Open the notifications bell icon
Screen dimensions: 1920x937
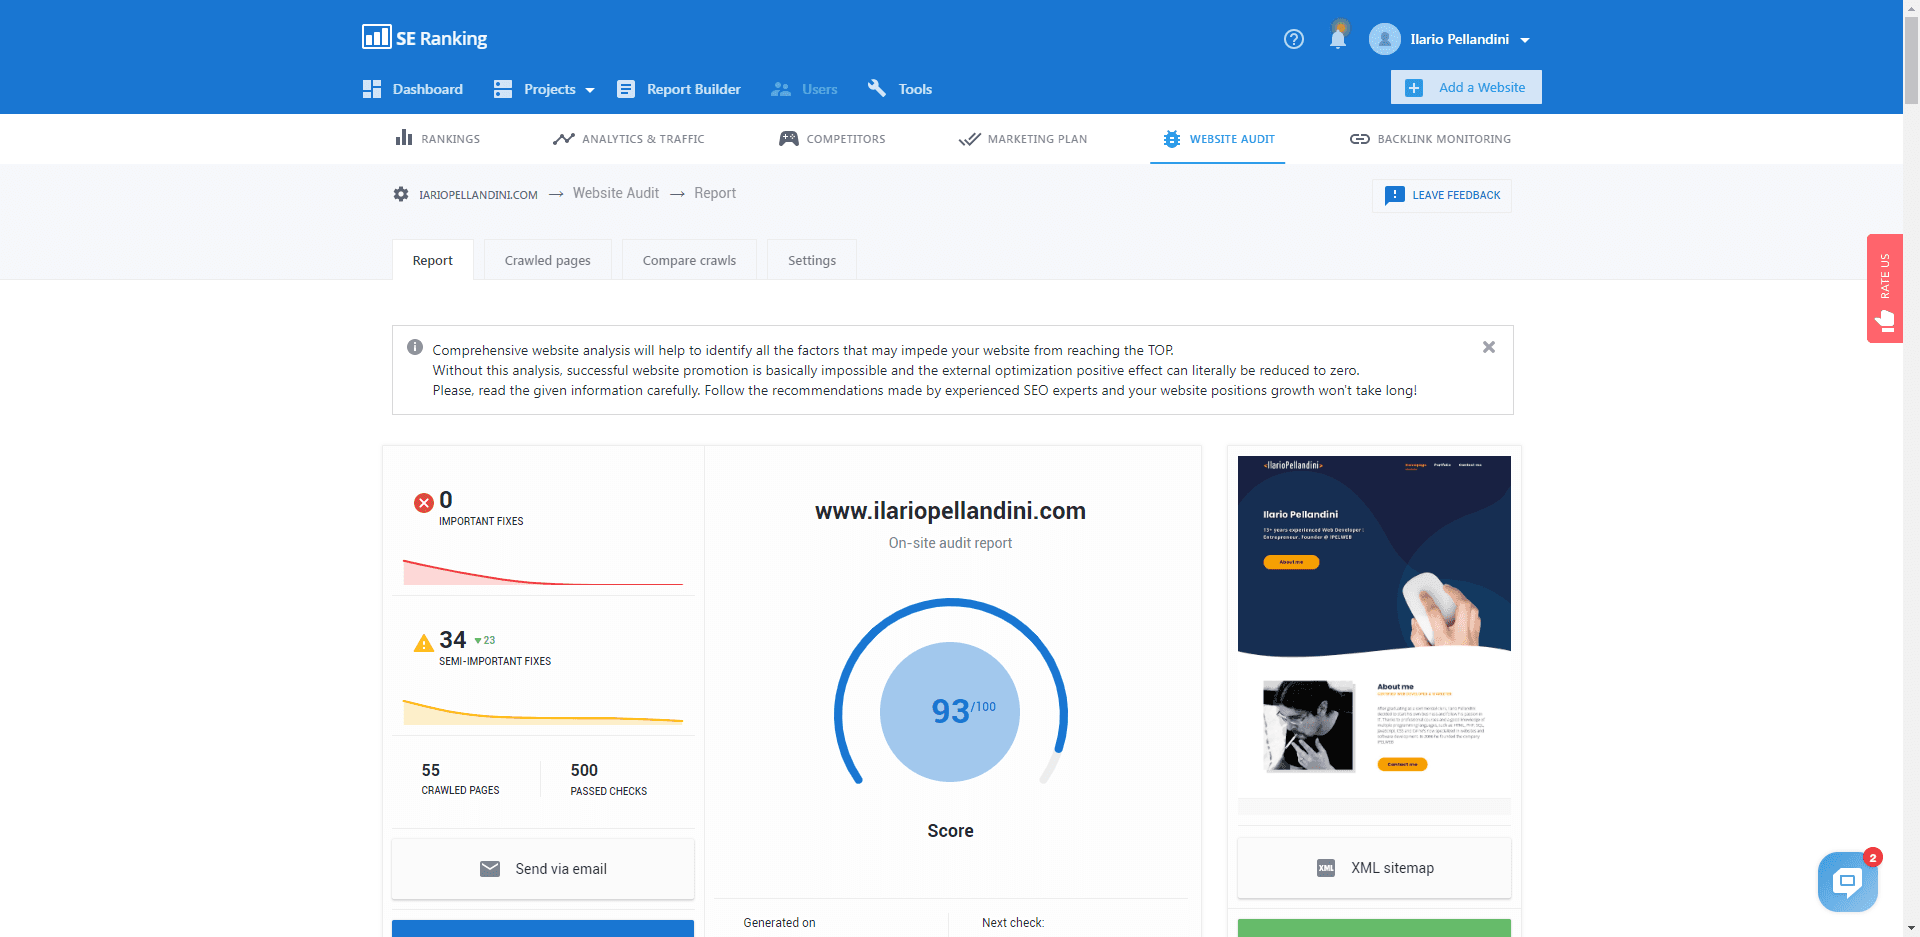tap(1338, 39)
